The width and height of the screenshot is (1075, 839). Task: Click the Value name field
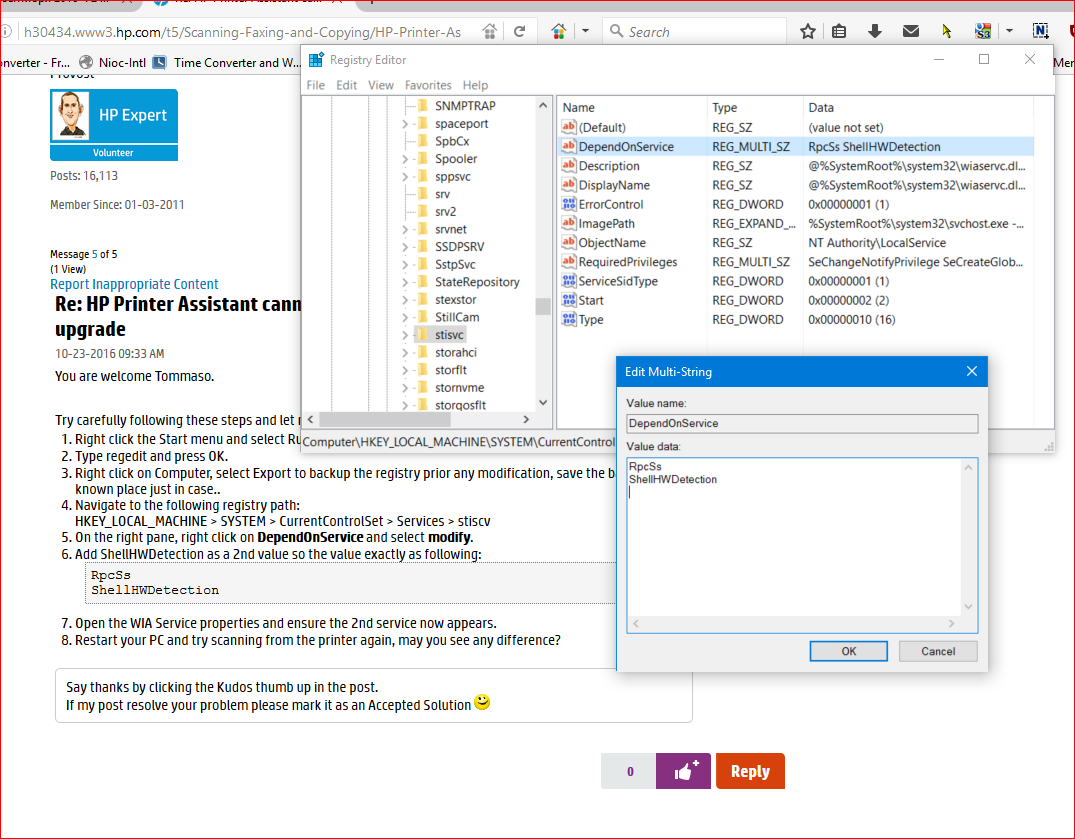(x=802, y=424)
